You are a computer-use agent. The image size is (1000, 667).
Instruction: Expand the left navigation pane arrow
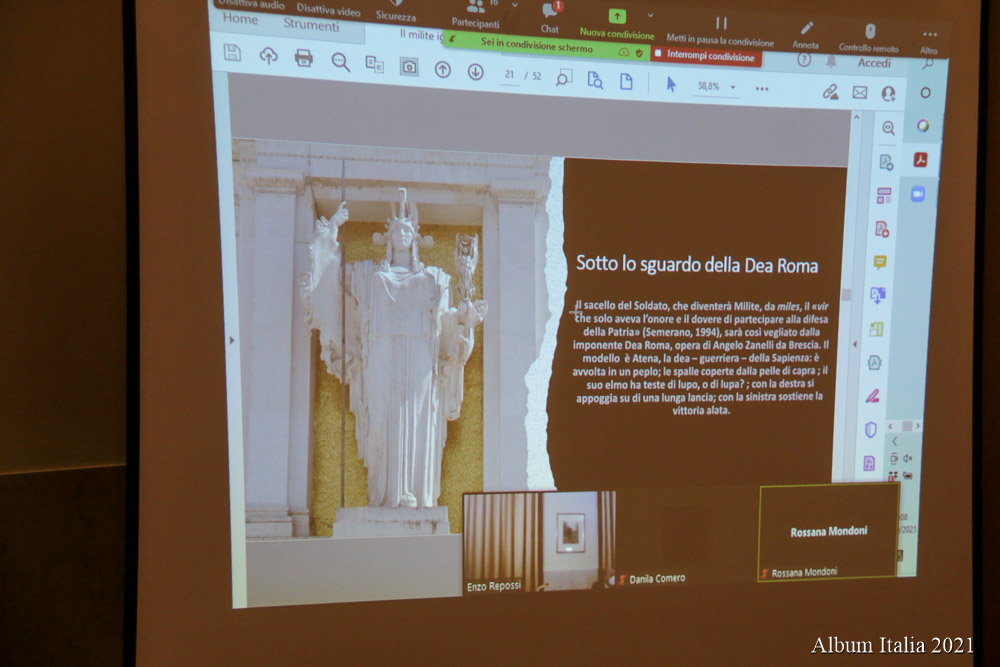click(x=232, y=340)
